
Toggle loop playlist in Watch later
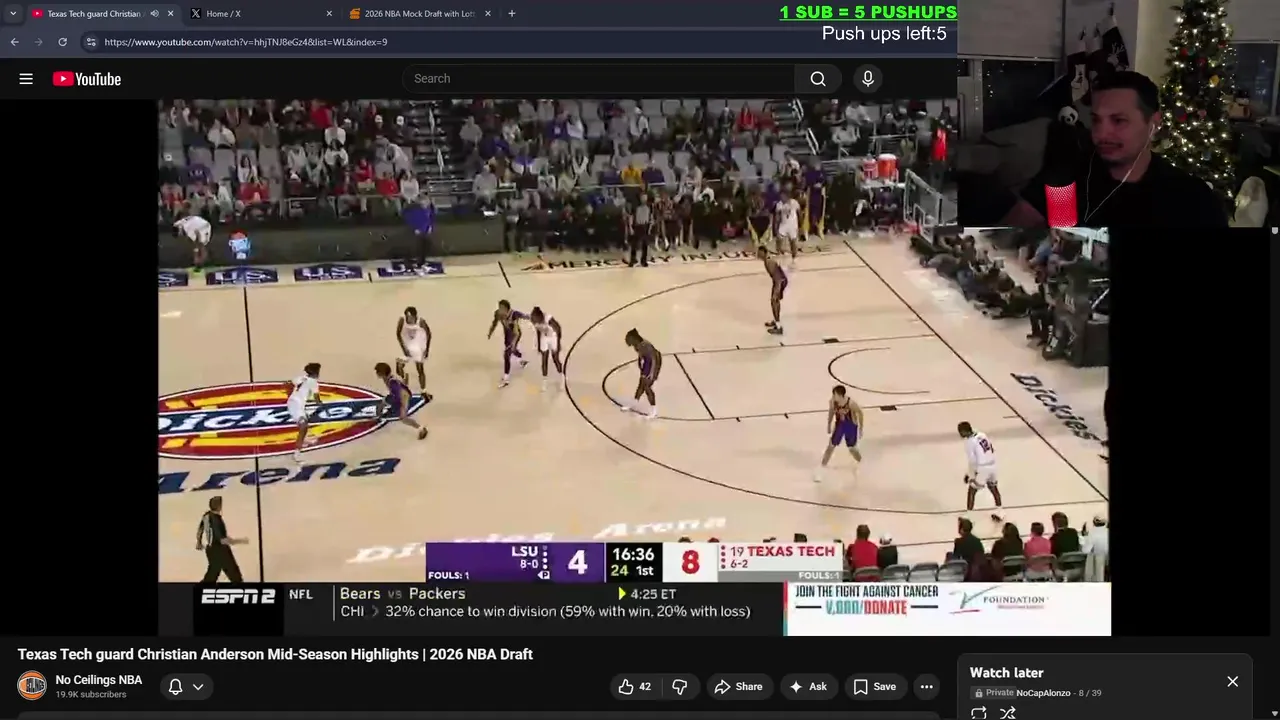pyautogui.click(x=979, y=713)
